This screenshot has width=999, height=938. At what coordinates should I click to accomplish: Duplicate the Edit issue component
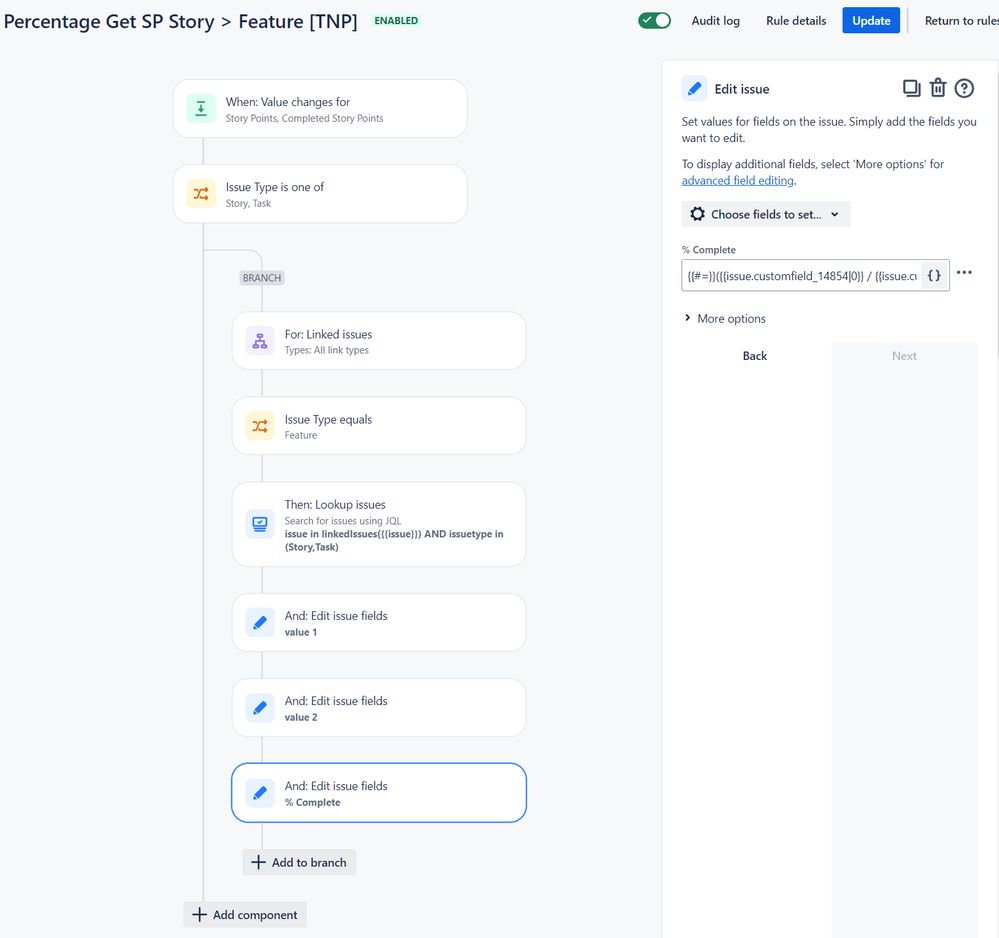click(912, 88)
